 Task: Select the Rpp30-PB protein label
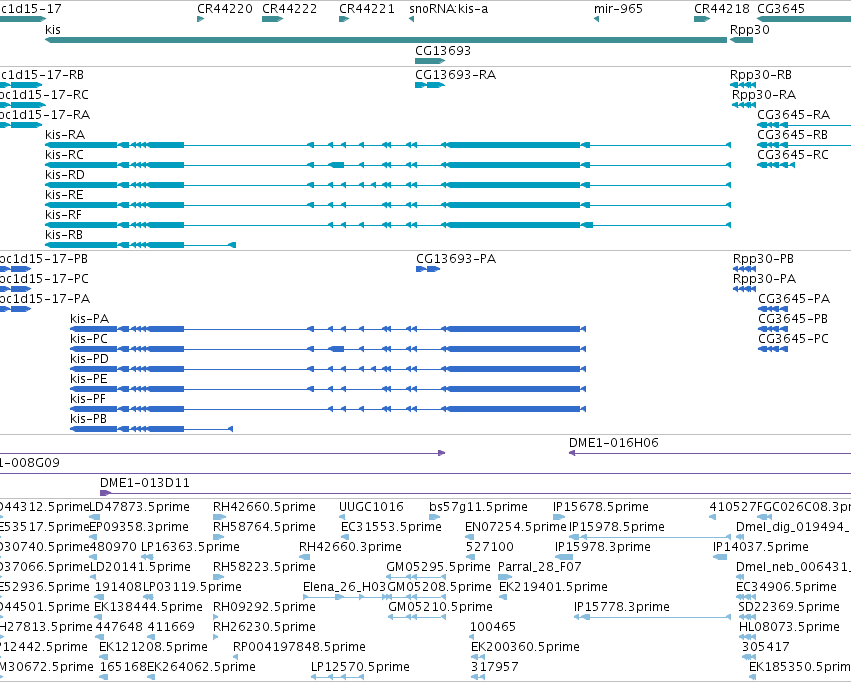[763, 258]
